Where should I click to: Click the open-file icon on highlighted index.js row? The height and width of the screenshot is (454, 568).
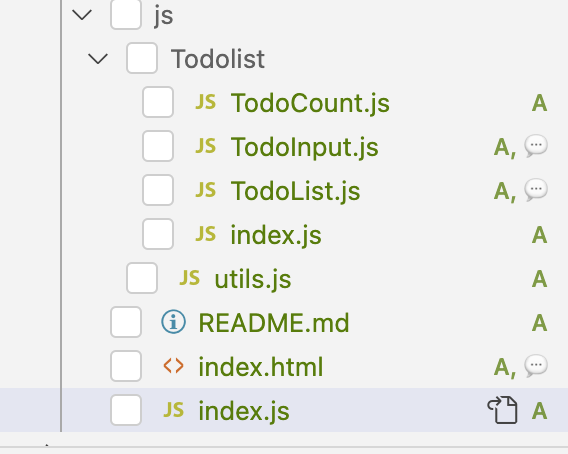pos(502,410)
